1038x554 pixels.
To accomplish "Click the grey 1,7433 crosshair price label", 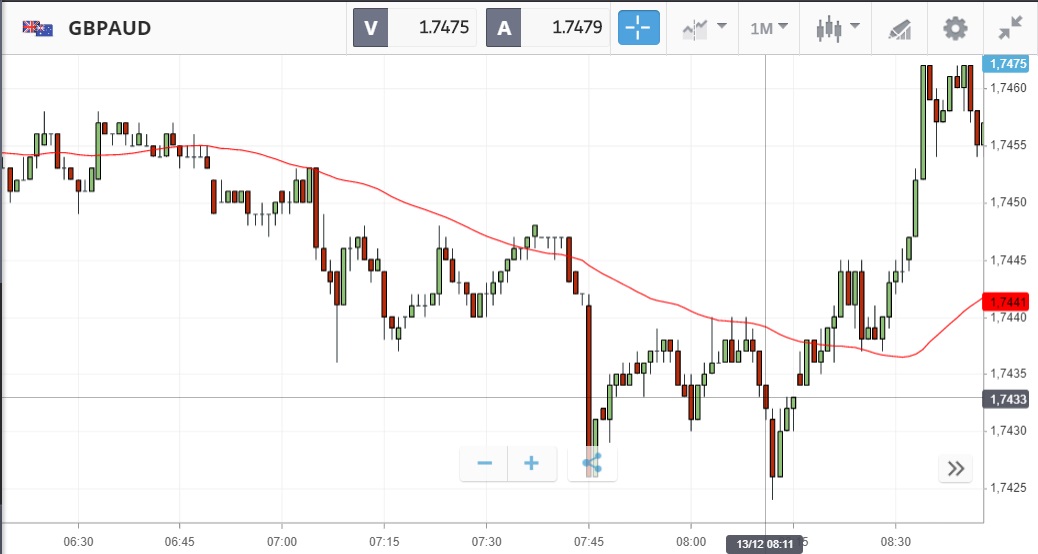I will coord(1008,399).
